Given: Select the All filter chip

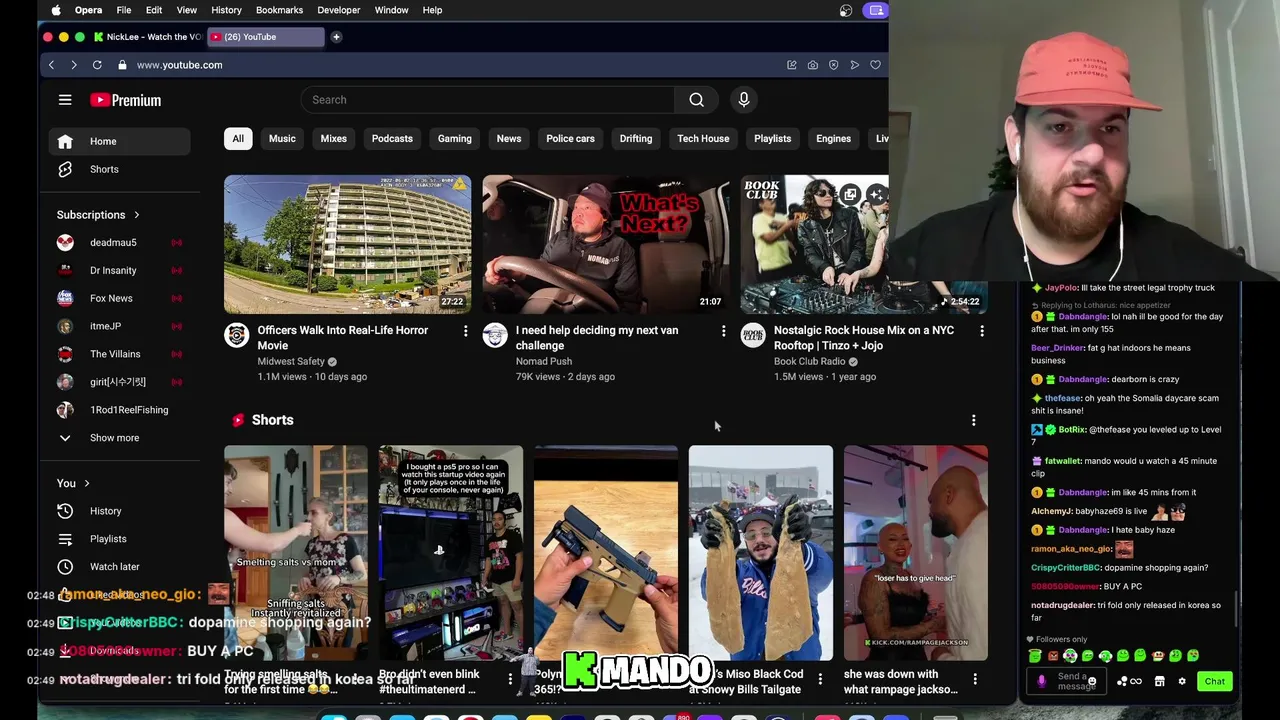Looking at the screenshot, I should pyautogui.click(x=238, y=139).
